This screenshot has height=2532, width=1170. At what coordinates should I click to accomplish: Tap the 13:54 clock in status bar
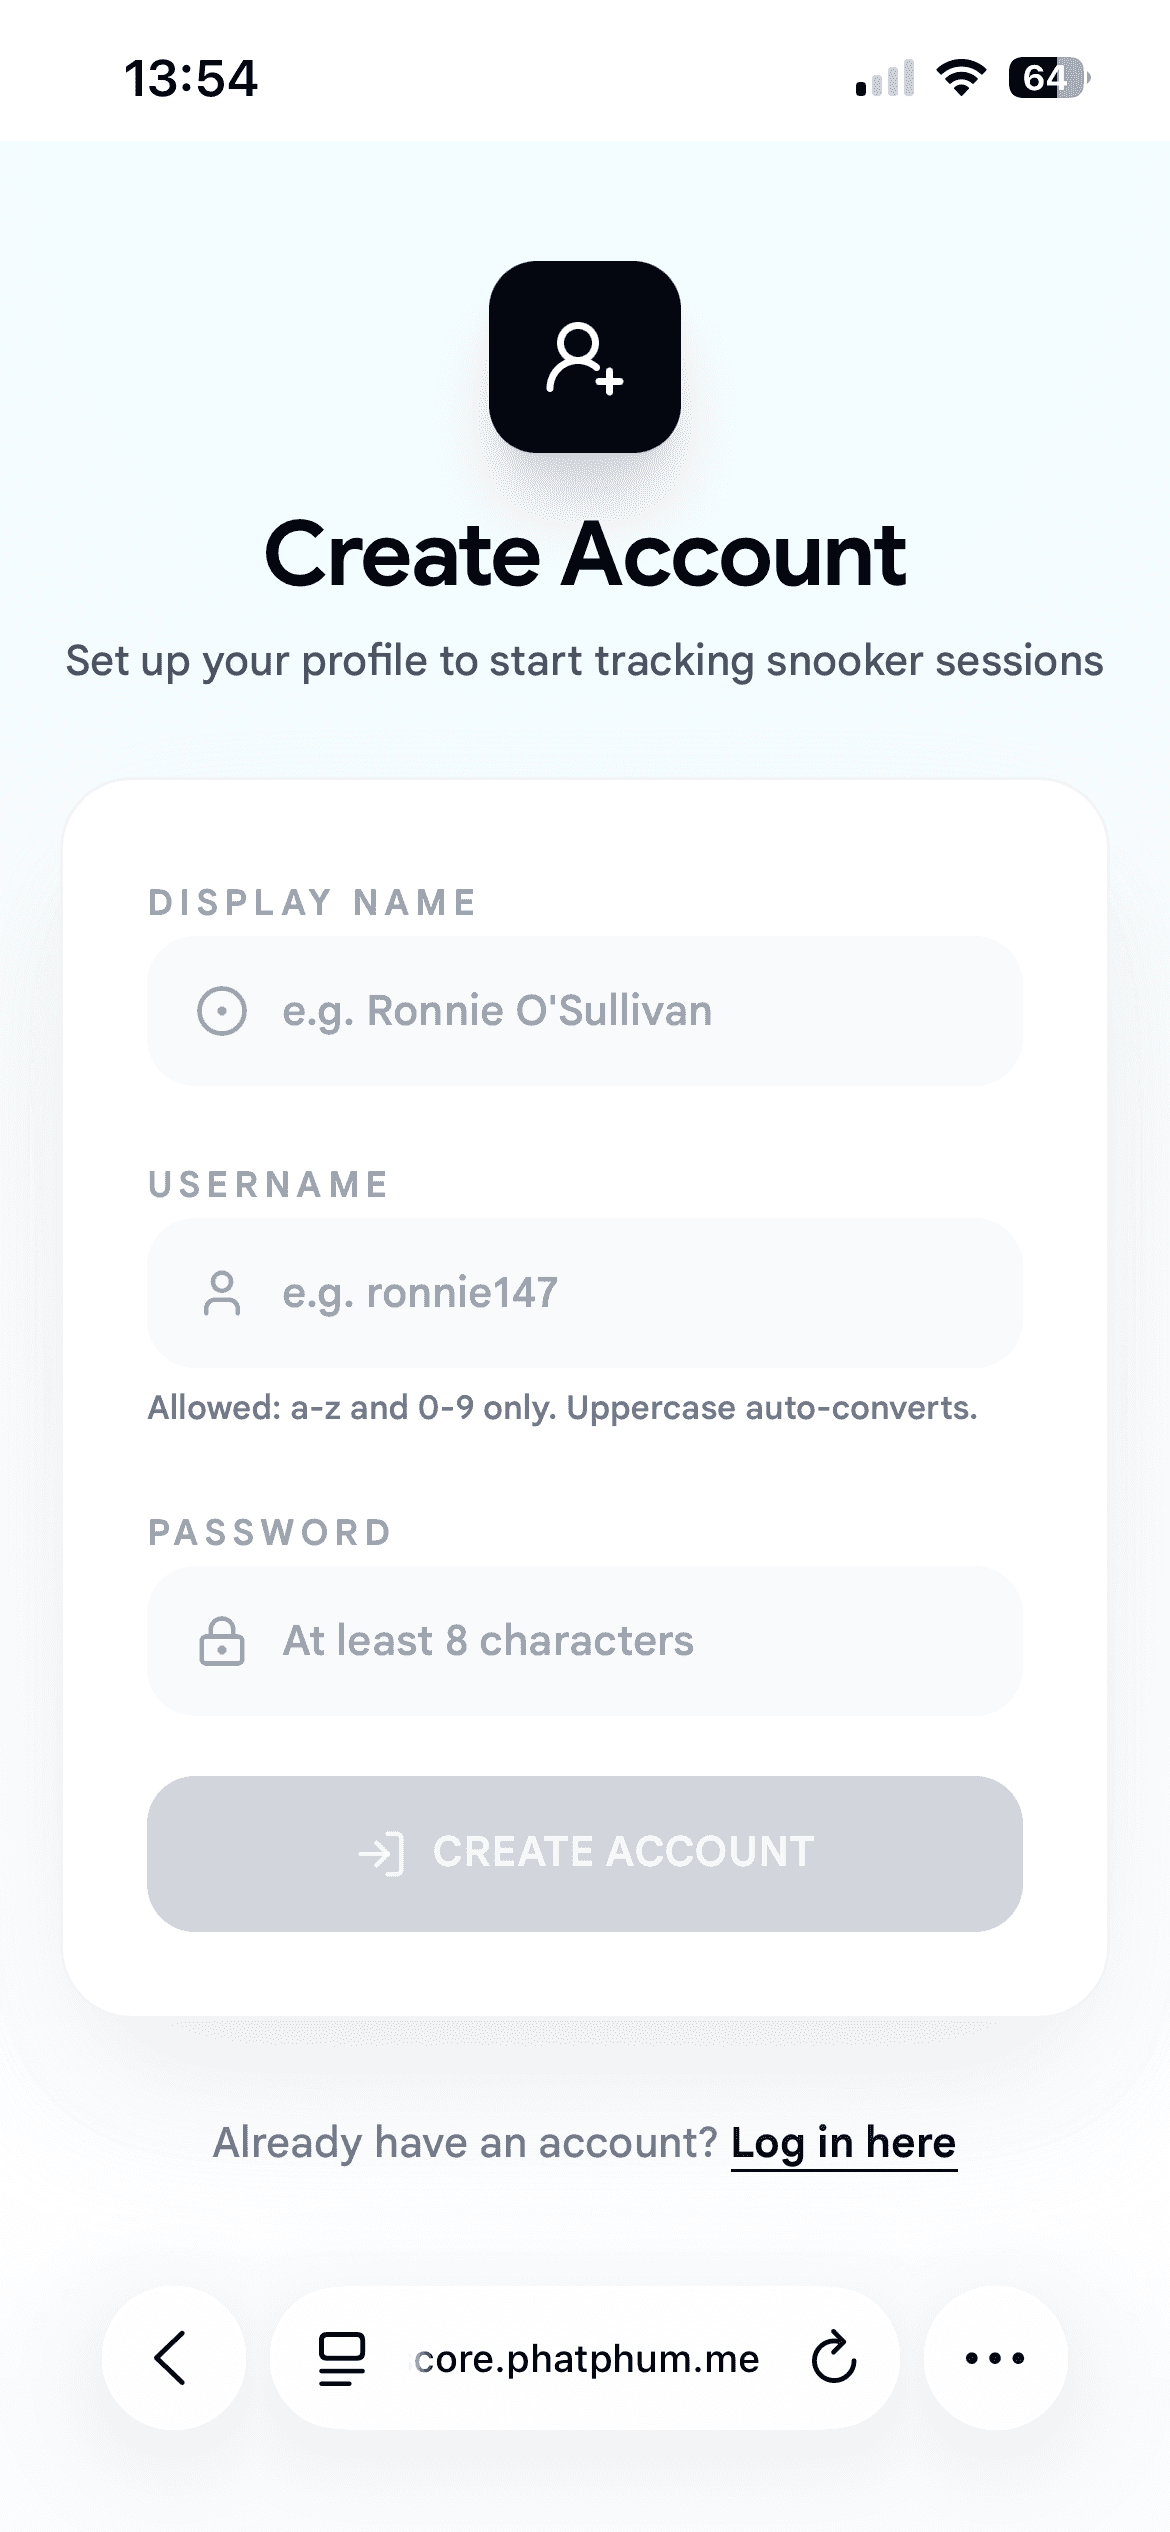(x=191, y=78)
